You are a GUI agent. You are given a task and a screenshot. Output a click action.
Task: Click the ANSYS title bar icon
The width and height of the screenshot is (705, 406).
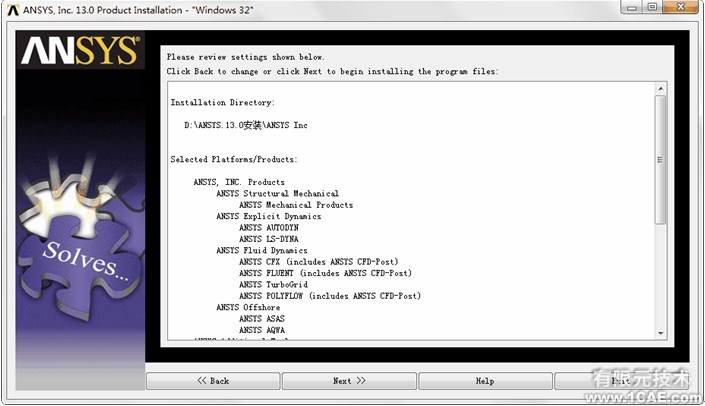(x=13, y=10)
